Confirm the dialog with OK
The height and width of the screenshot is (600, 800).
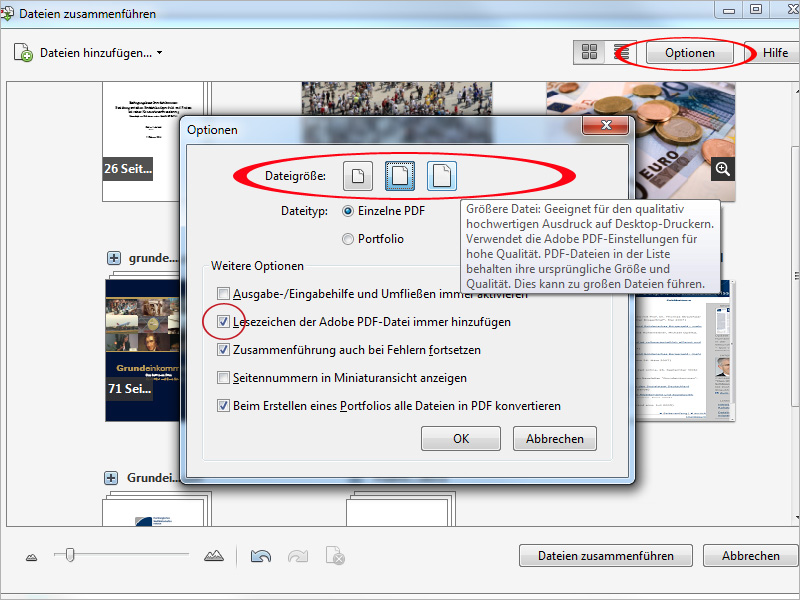461,439
